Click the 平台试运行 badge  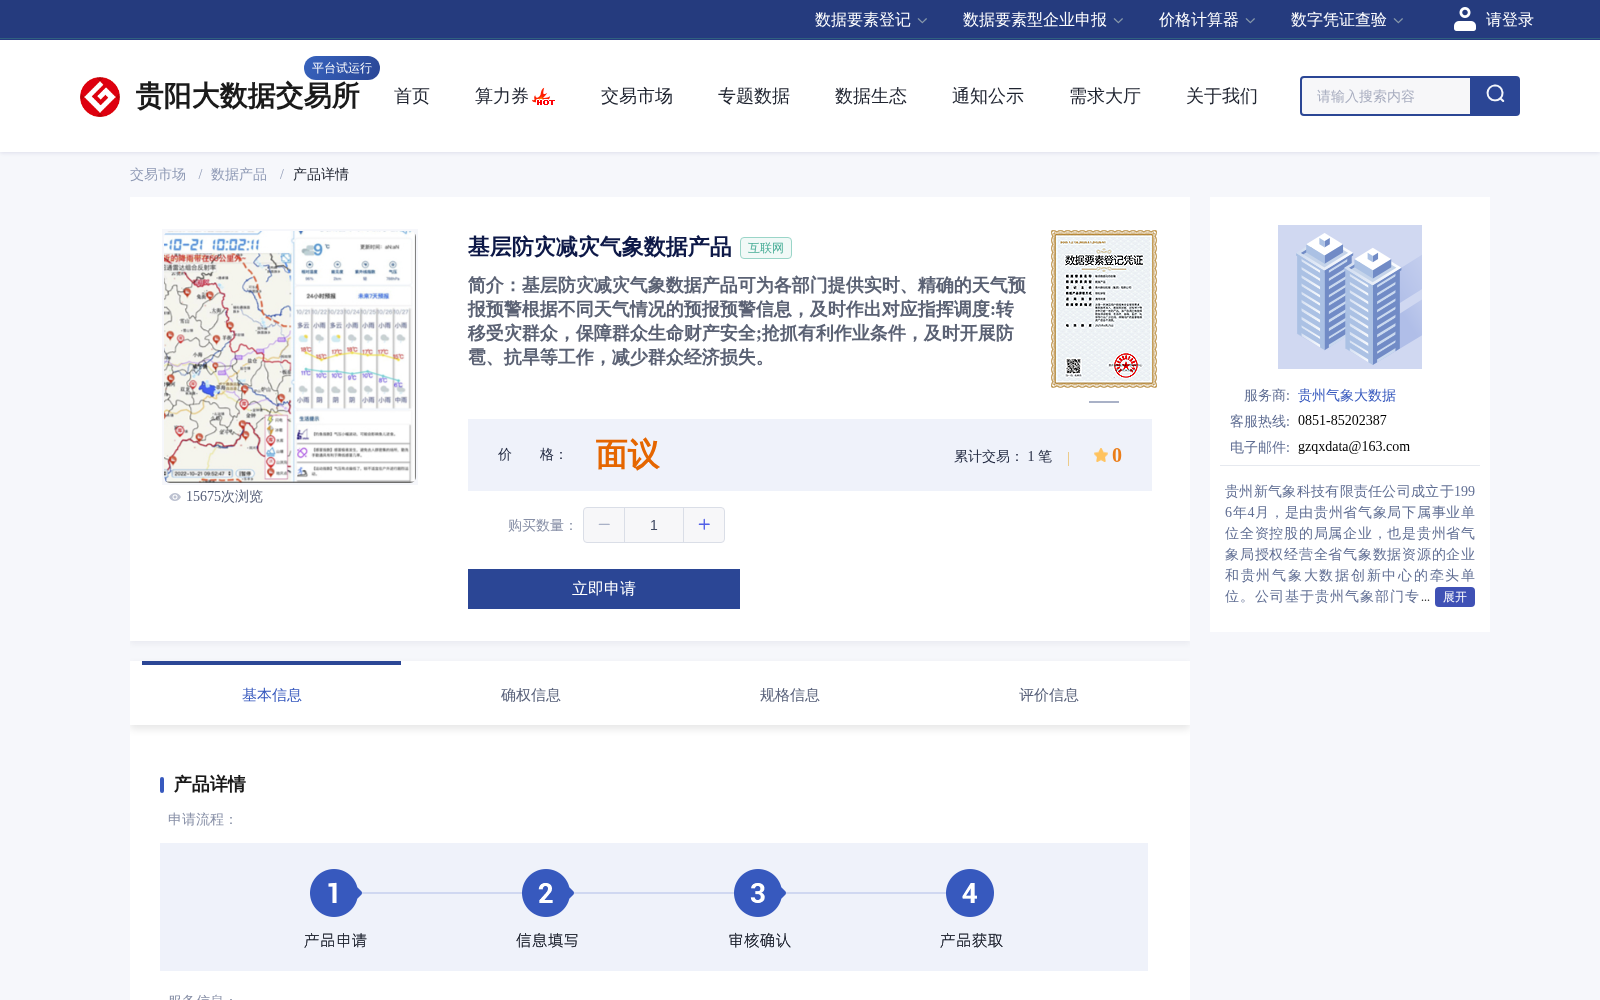click(x=342, y=68)
